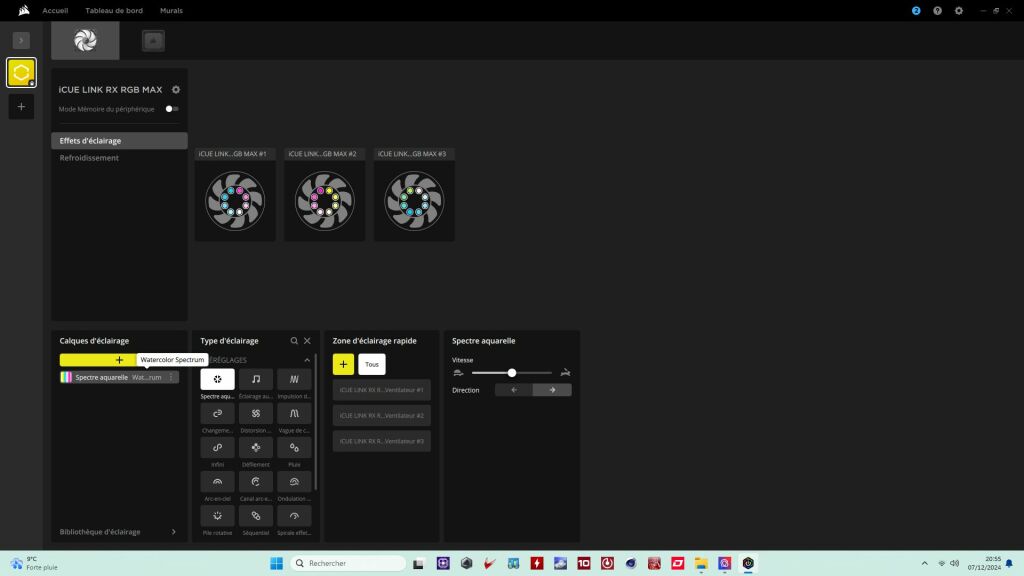Collapse the PRÉRÉGLAGES section chevron
1024x576 pixels.
(x=307, y=360)
